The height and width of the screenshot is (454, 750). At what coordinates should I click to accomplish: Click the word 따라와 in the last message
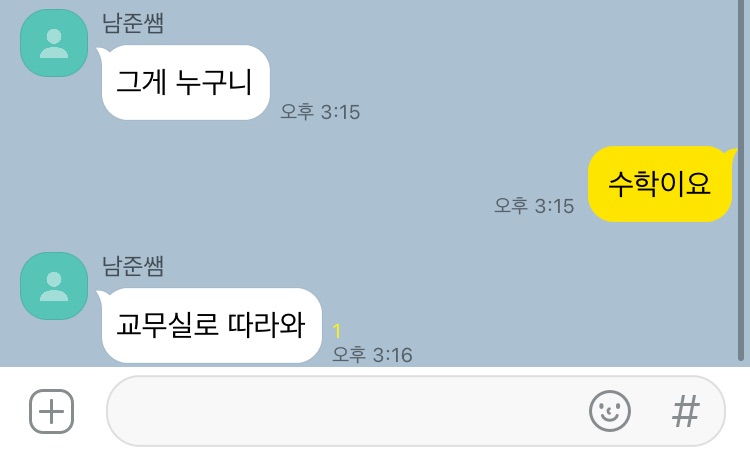(x=266, y=325)
